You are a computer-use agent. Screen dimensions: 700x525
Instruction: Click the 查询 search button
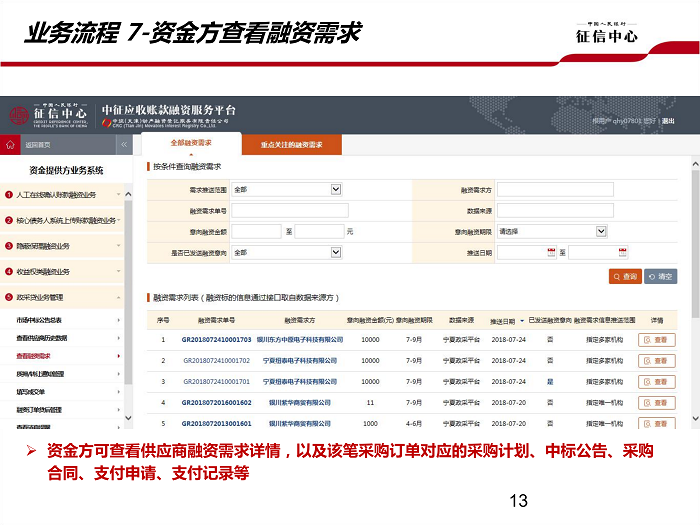tap(625, 276)
